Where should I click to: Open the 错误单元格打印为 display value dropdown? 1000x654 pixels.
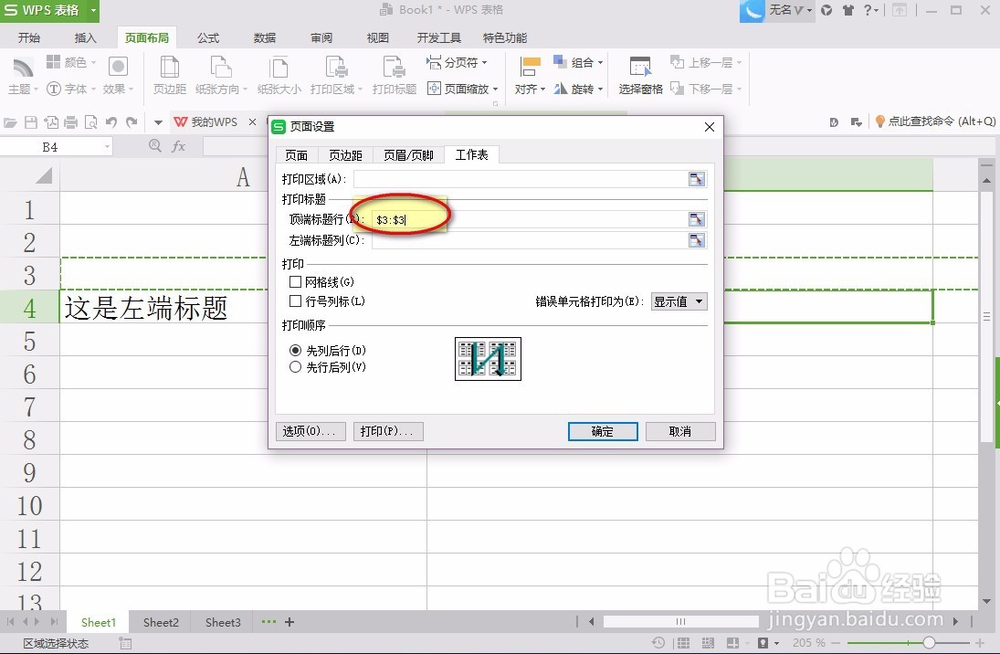pos(679,301)
